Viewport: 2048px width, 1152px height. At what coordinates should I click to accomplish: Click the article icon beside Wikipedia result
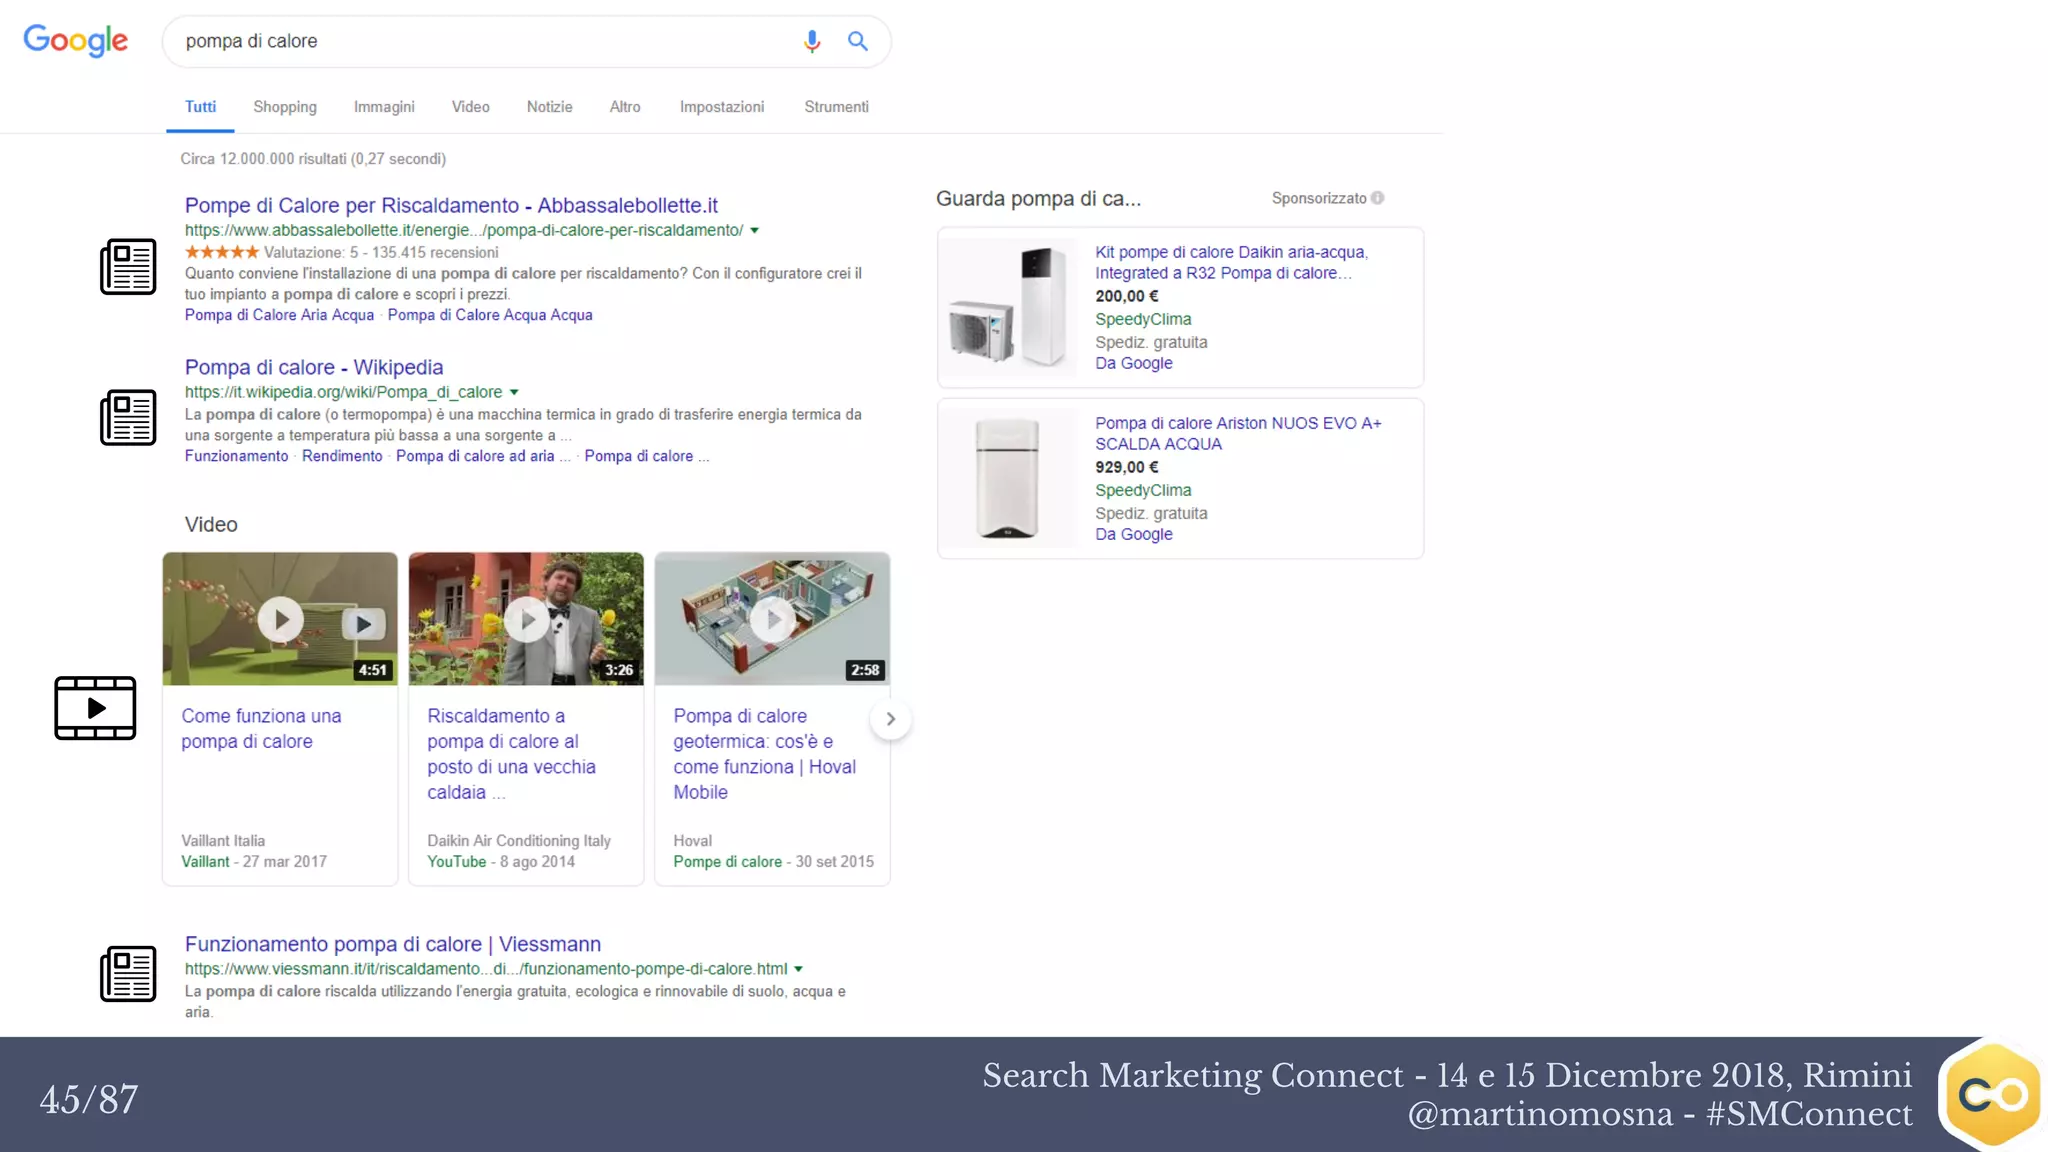pyautogui.click(x=128, y=418)
